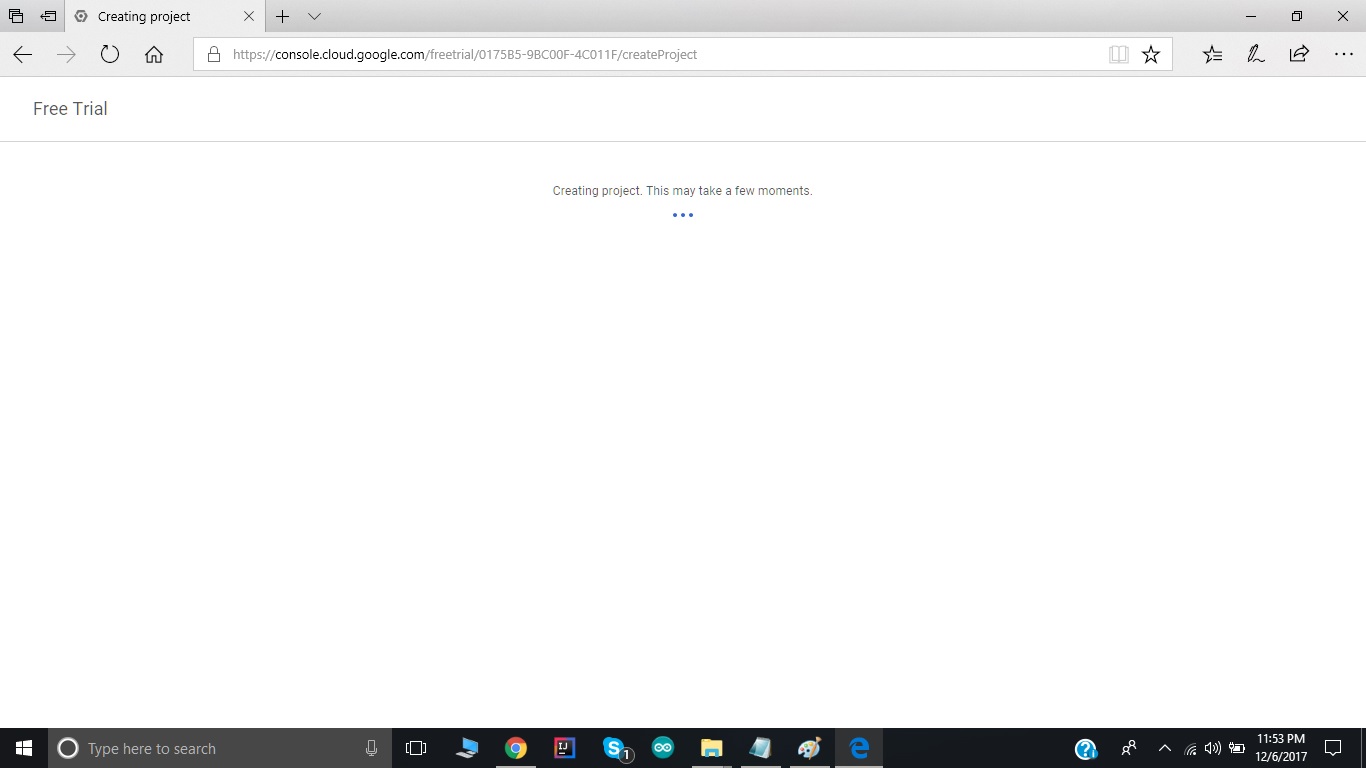Check battery status in tray
Image resolution: width=1366 pixels, height=768 pixels.
click(1237, 748)
